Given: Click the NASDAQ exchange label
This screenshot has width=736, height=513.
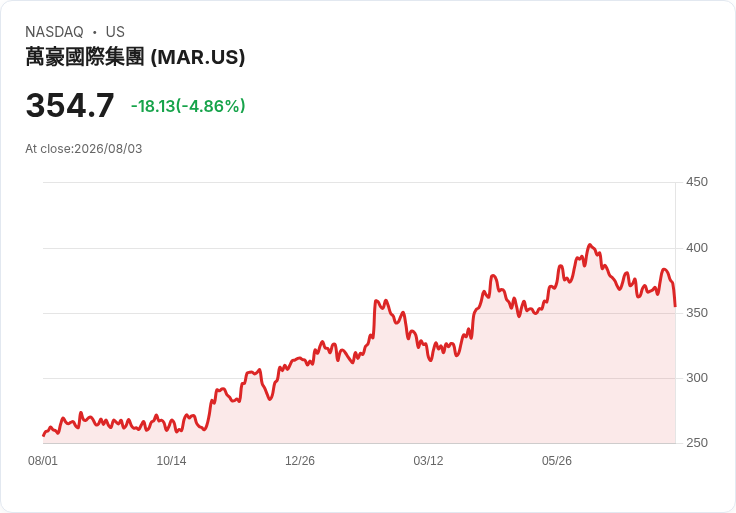Looking at the screenshot, I should [54, 32].
